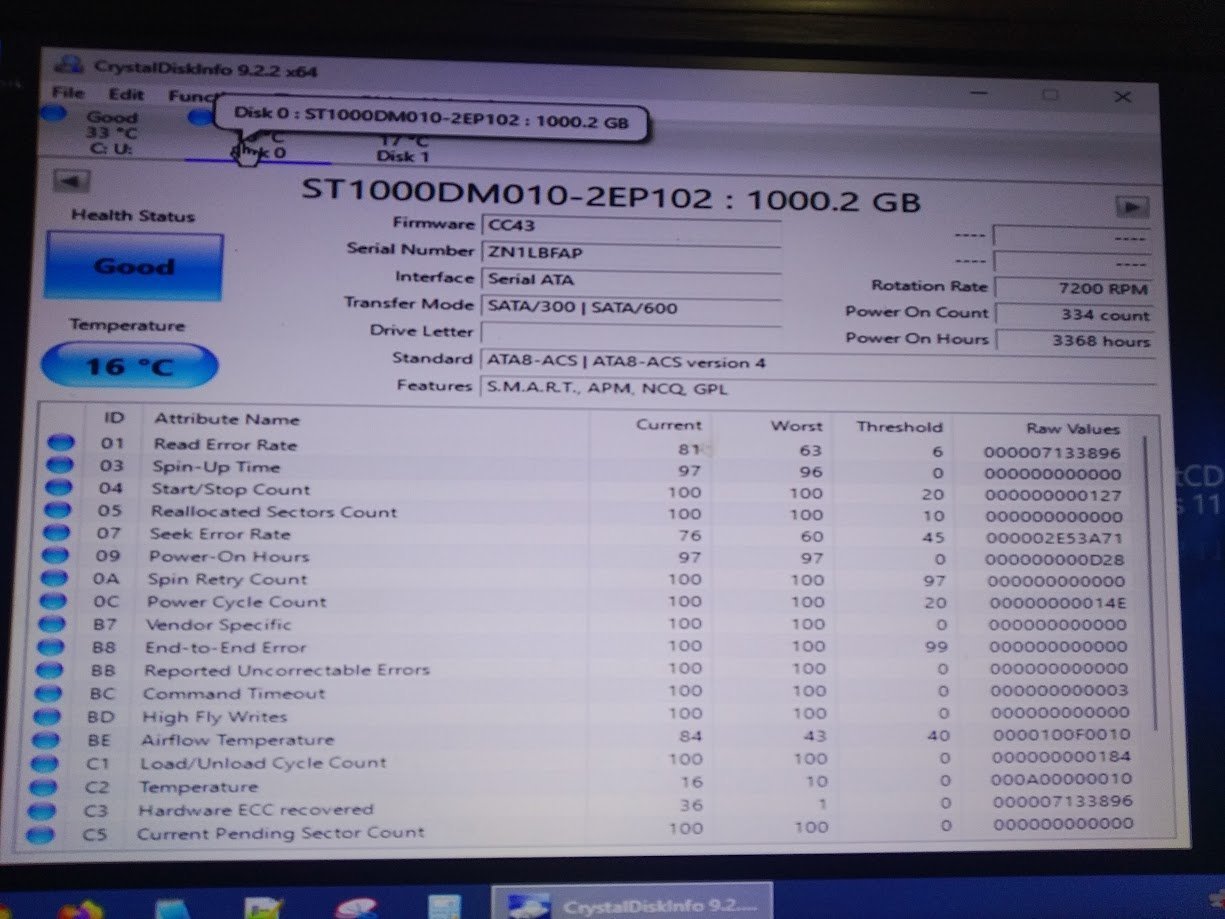1225x919 pixels.
Task: Click status orb for Reallocated Sectors Count
Action: point(60,510)
